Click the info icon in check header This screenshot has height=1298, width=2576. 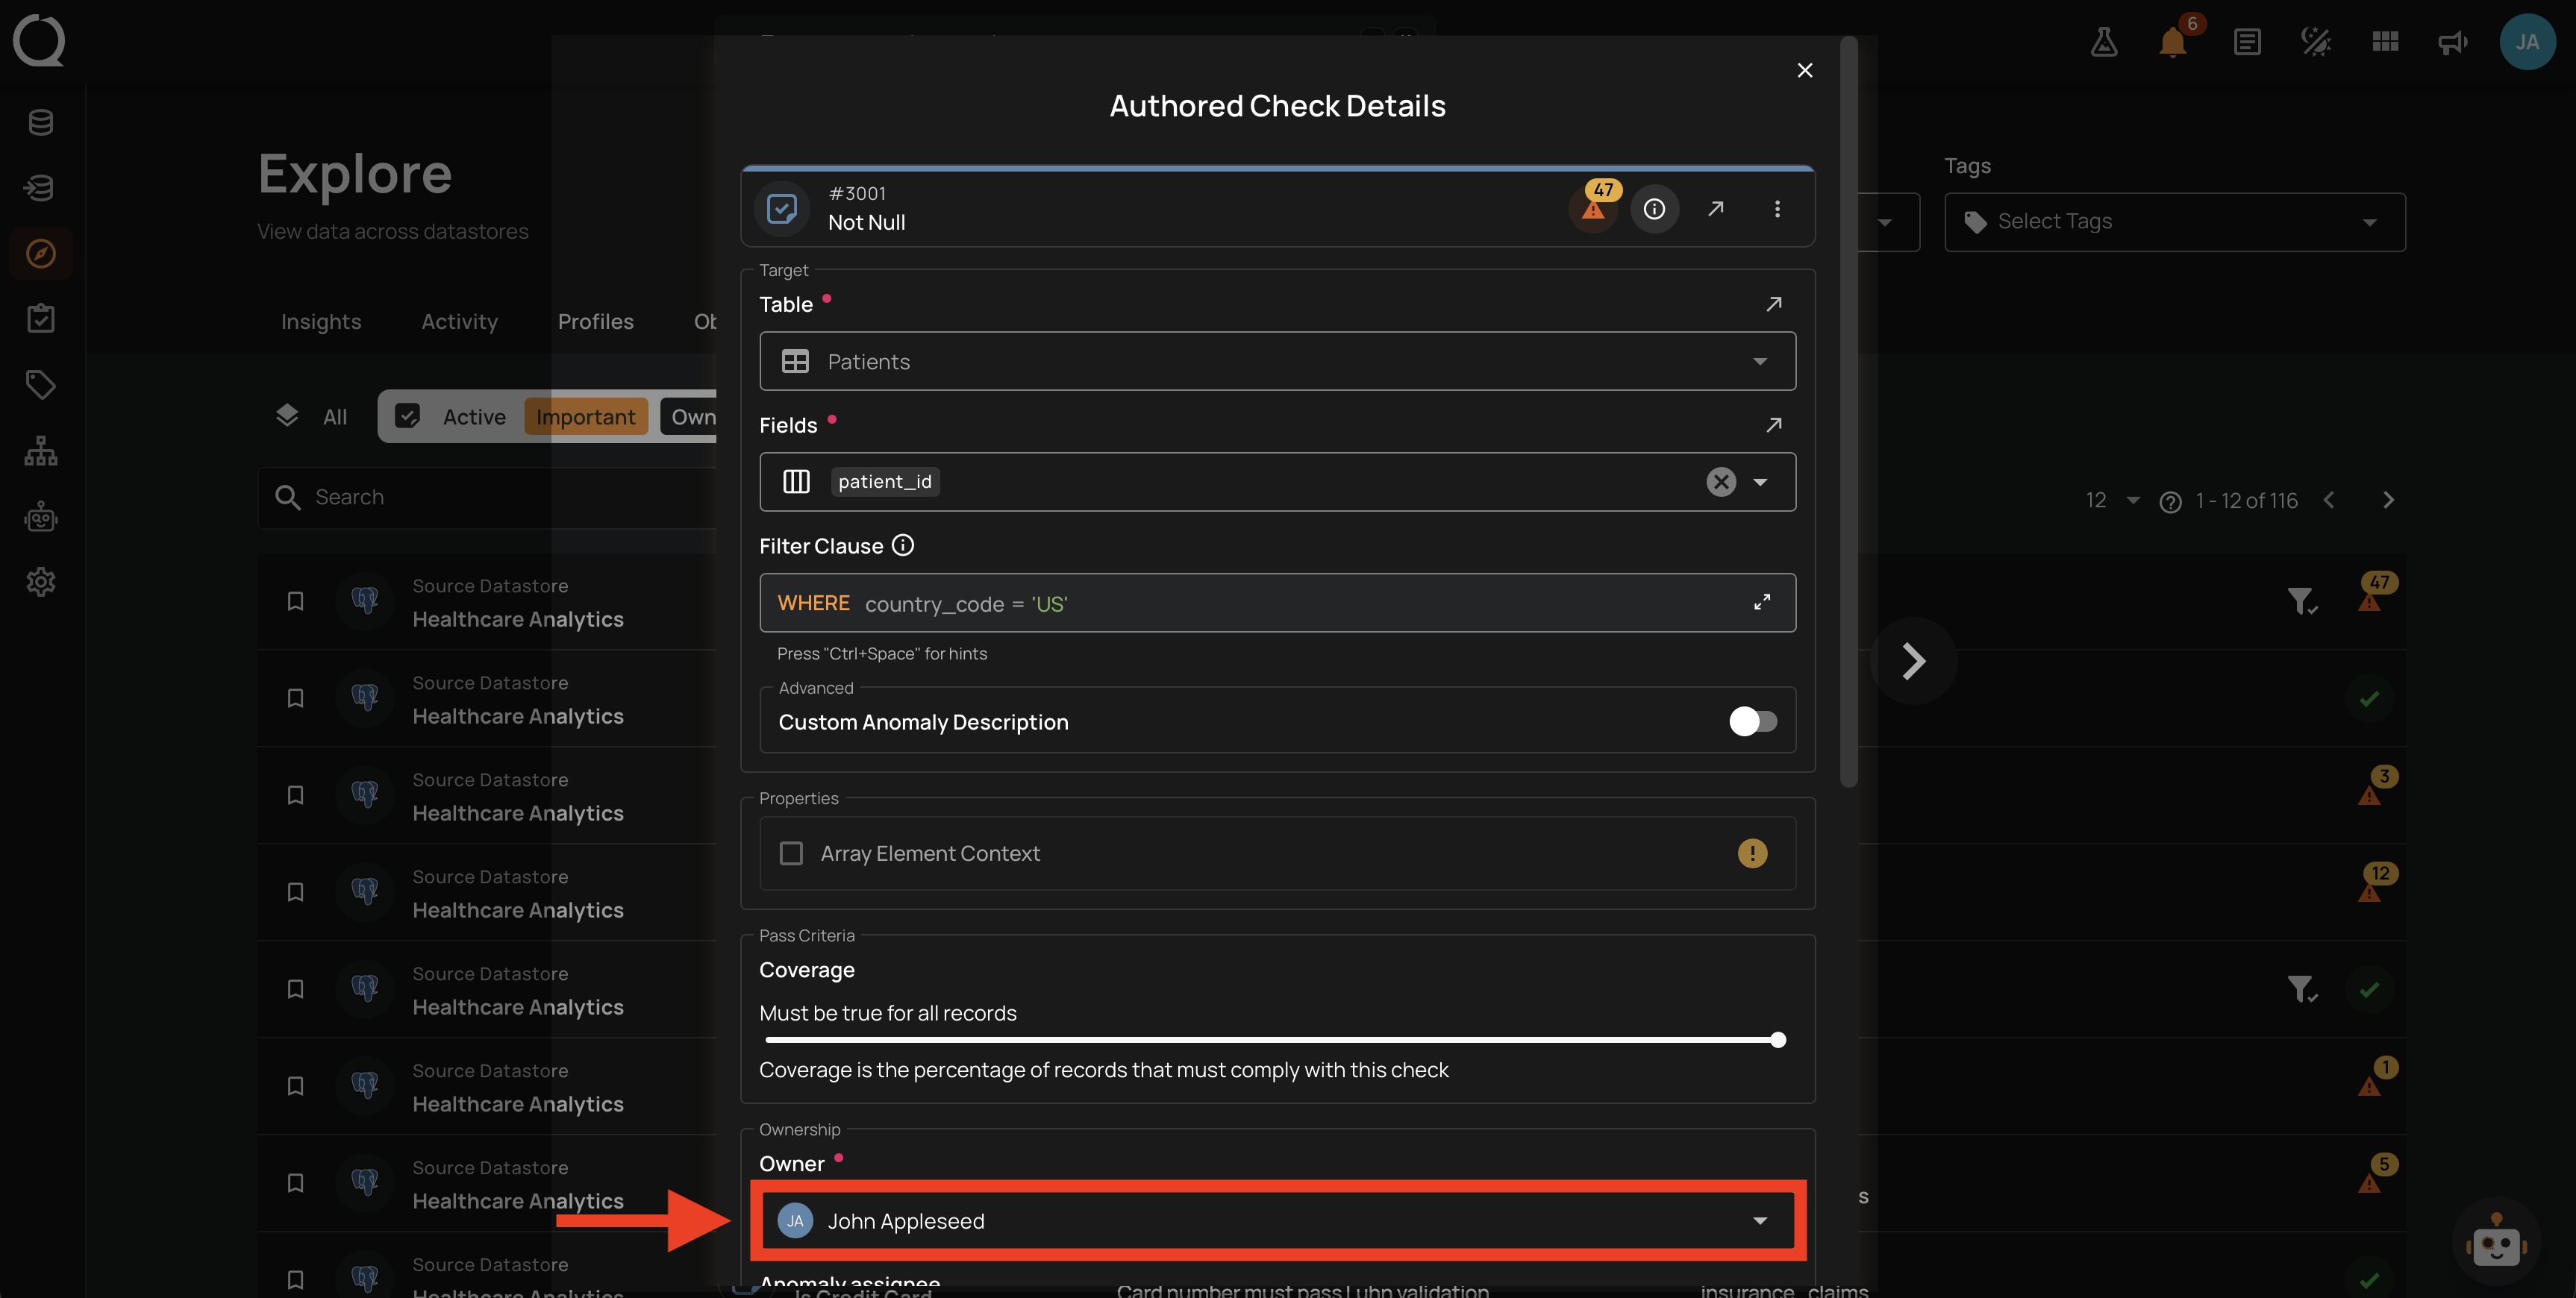1654,208
